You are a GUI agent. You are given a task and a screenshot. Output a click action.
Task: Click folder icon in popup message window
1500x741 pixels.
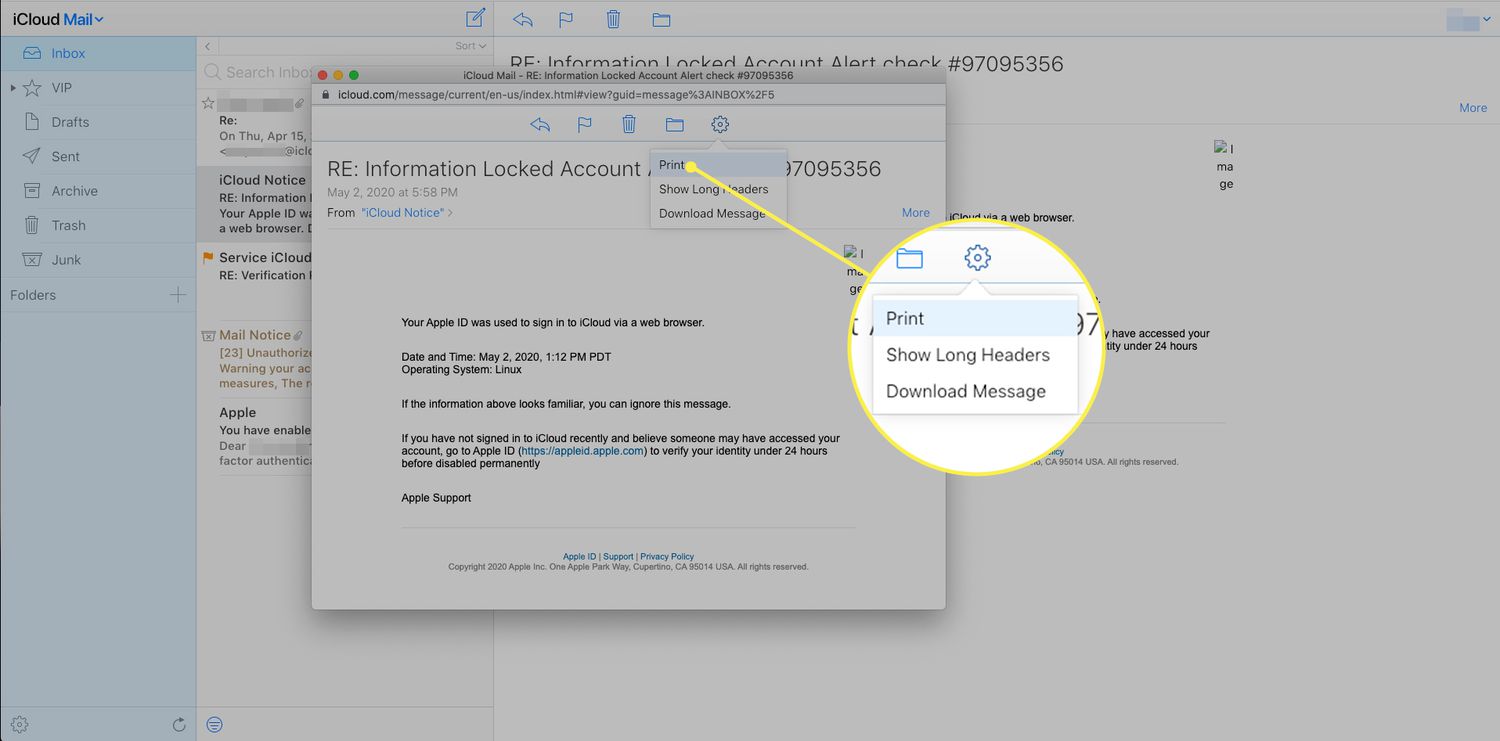674,124
